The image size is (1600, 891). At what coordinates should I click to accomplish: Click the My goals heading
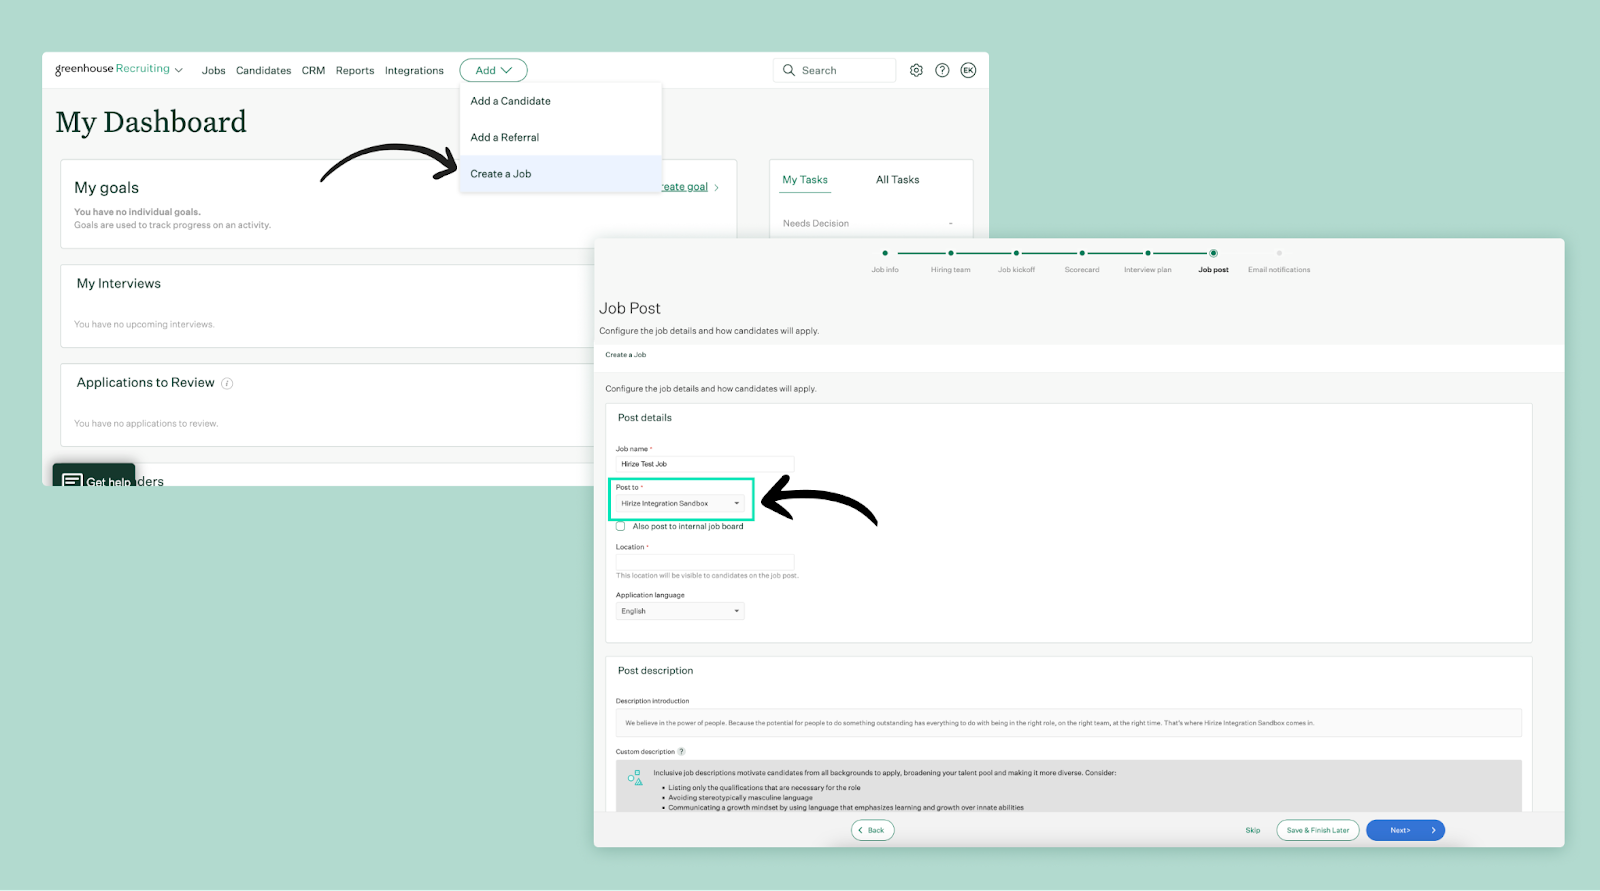[x=107, y=188]
